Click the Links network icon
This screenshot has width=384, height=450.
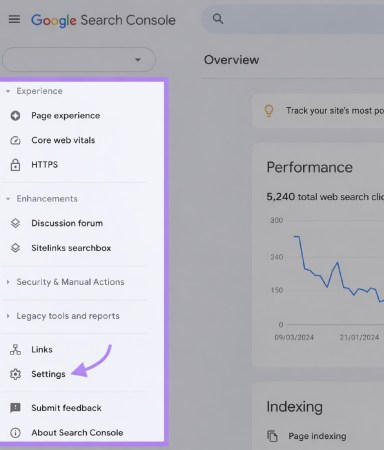(15, 350)
